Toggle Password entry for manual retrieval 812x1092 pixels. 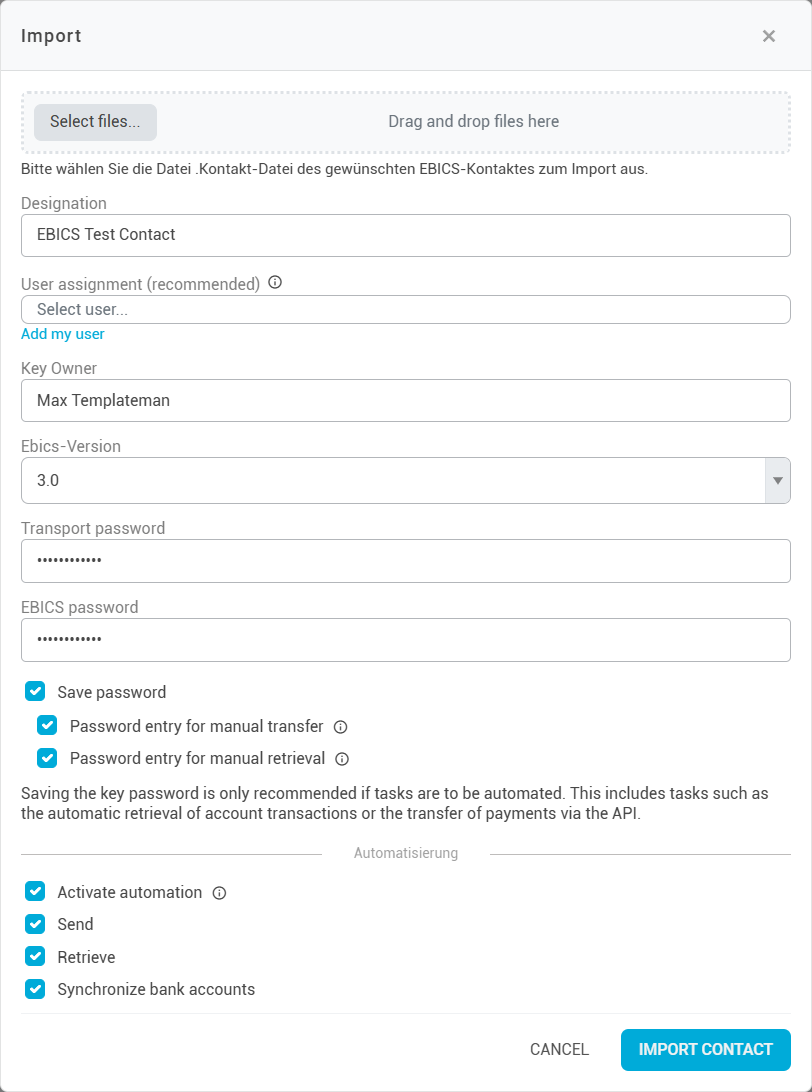pos(47,758)
